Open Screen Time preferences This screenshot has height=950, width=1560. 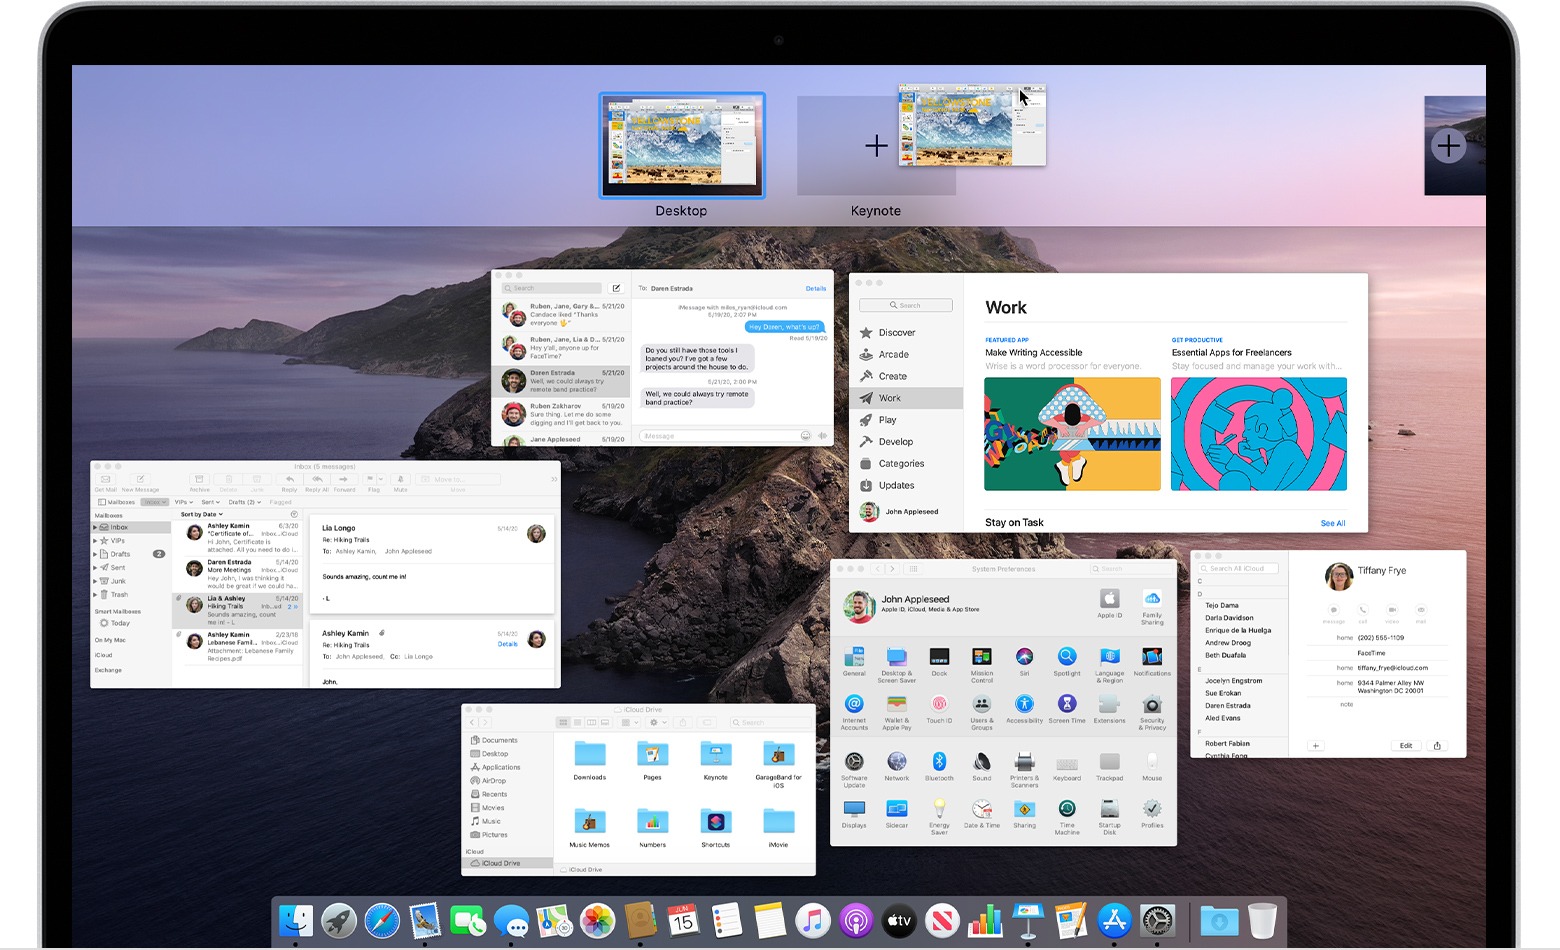[x=1067, y=705]
